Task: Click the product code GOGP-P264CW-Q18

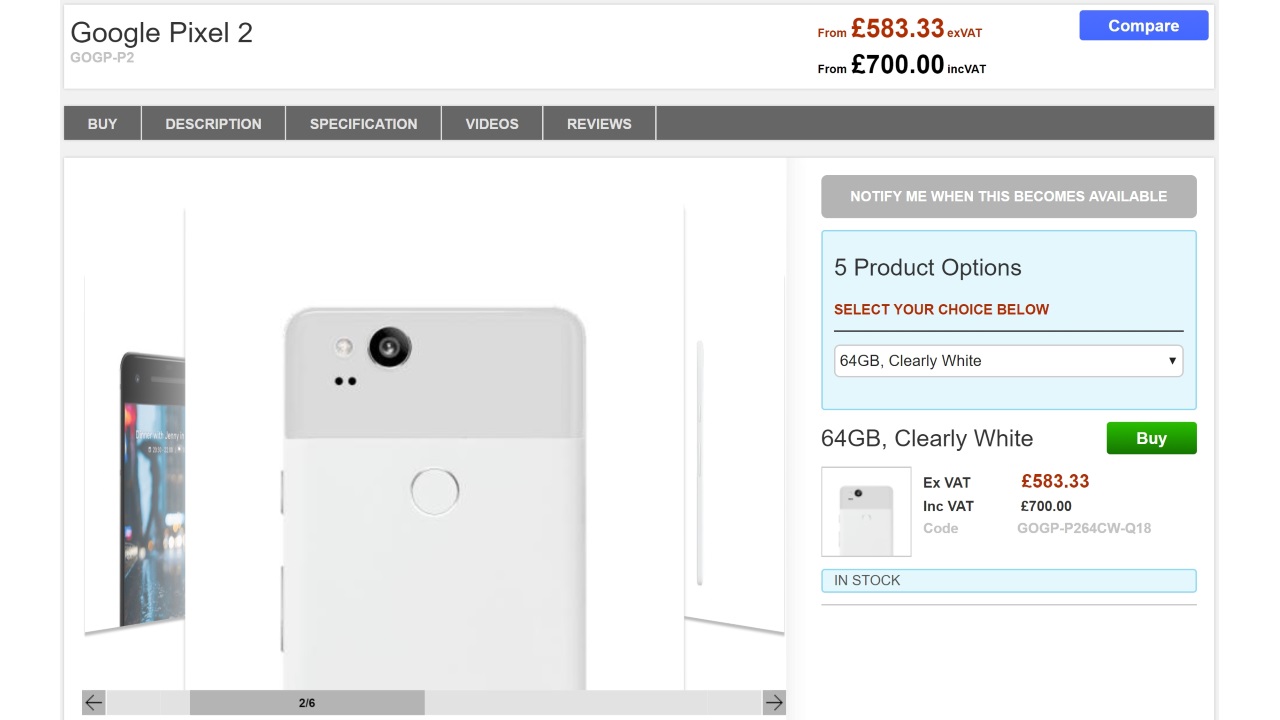Action: pyautogui.click(x=1084, y=528)
